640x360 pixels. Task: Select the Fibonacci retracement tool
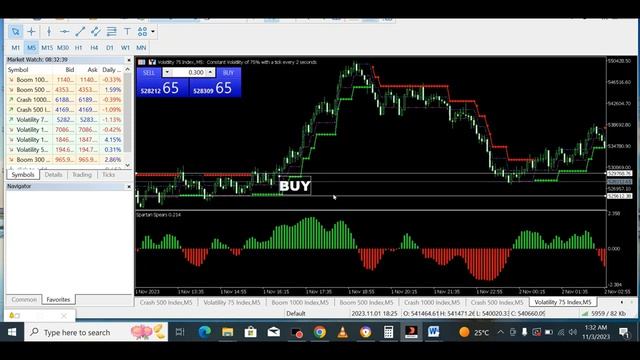pyautogui.click(x=111, y=31)
